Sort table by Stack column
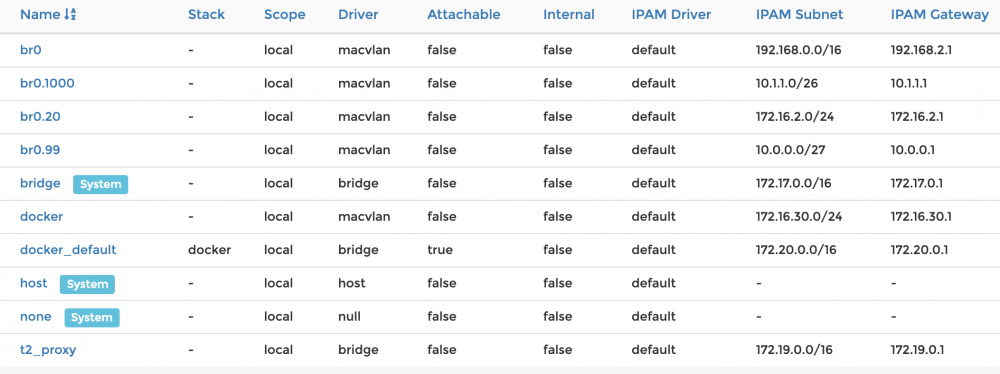The image size is (1000, 374). click(207, 15)
